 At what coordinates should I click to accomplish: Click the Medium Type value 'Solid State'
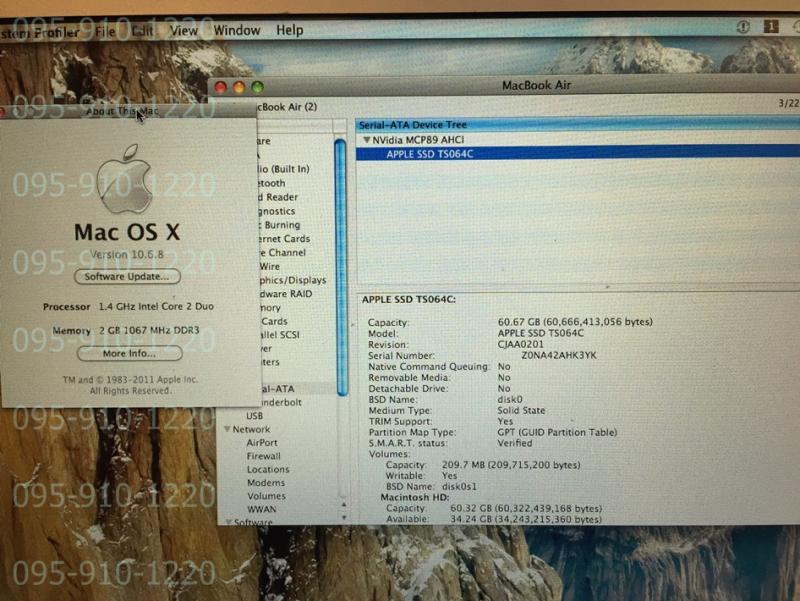point(521,410)
